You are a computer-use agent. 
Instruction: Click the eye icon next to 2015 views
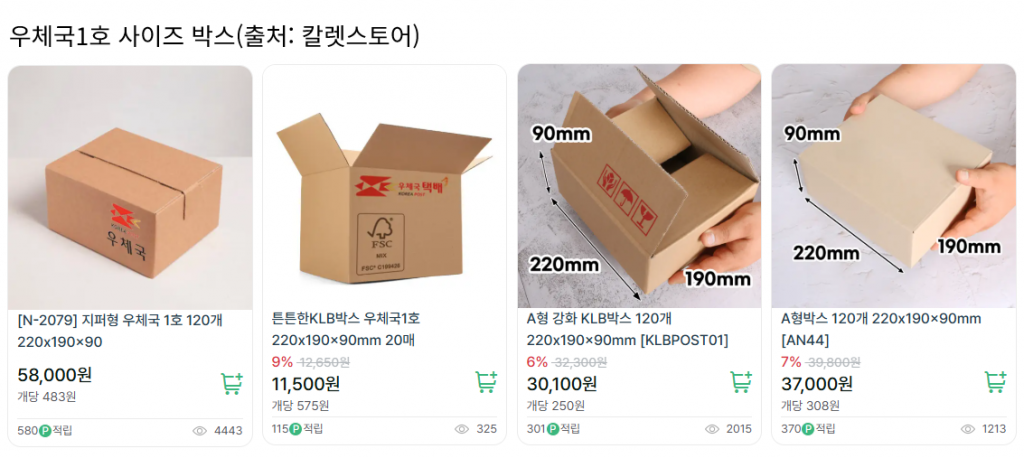pos(712,429)
